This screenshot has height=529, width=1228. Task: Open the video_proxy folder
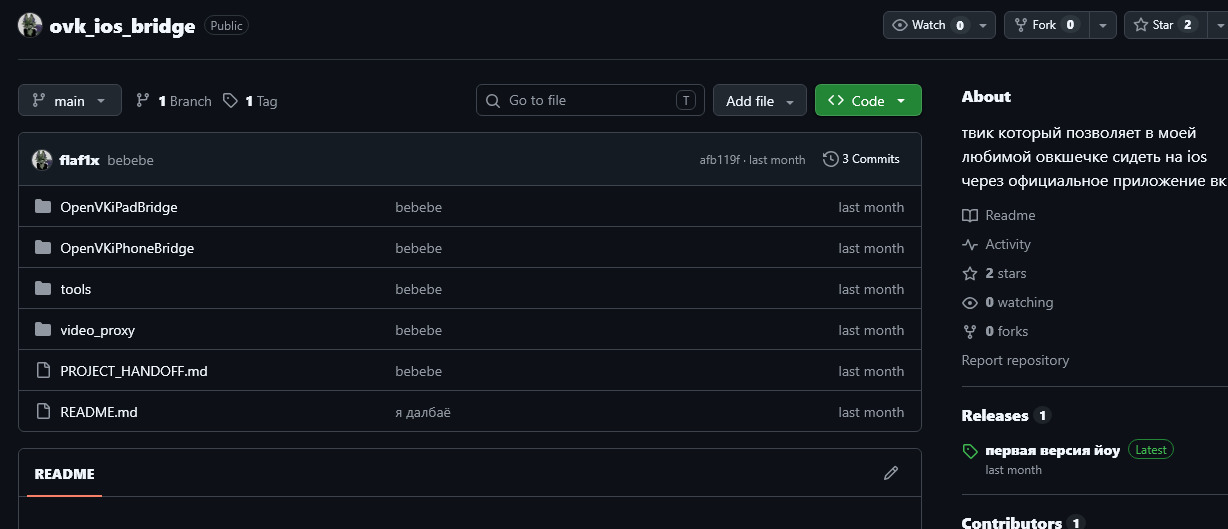tap(98, 330)
